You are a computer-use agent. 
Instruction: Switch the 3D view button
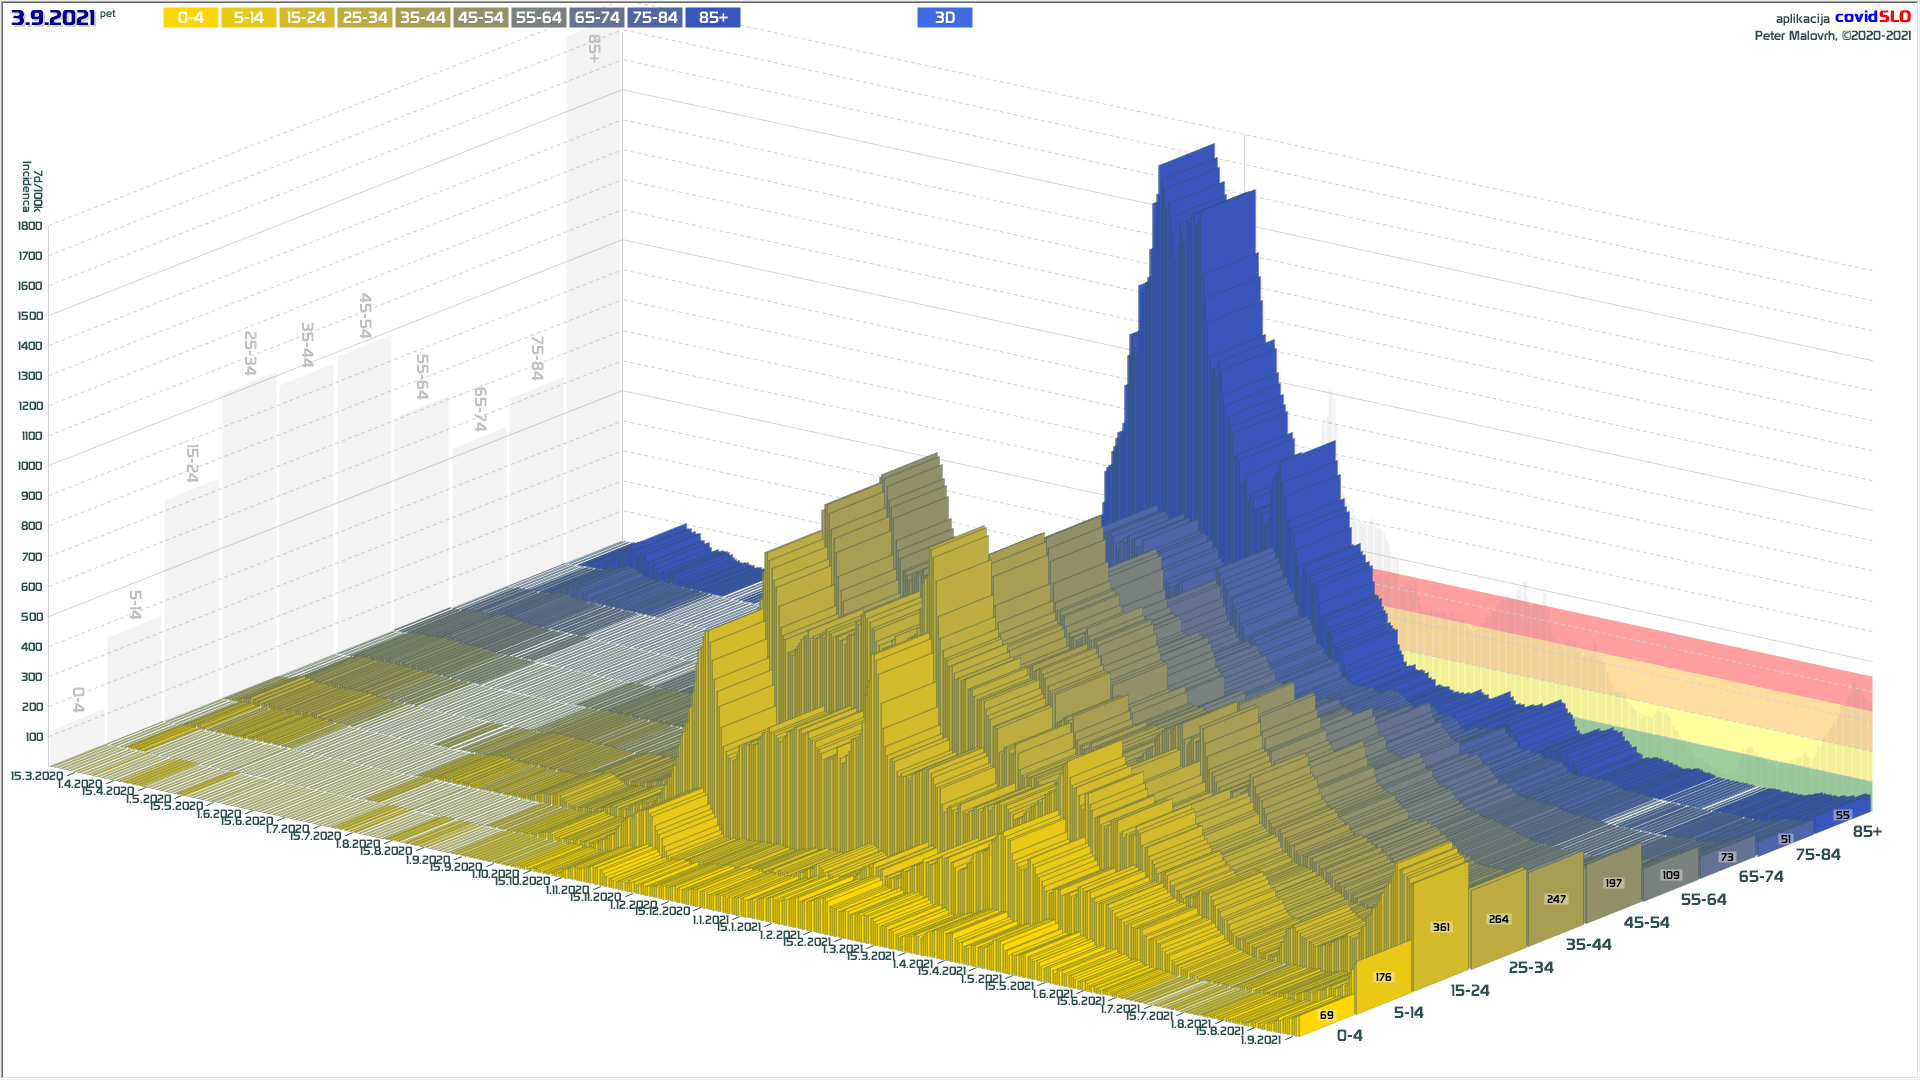[x=944, y=18]
